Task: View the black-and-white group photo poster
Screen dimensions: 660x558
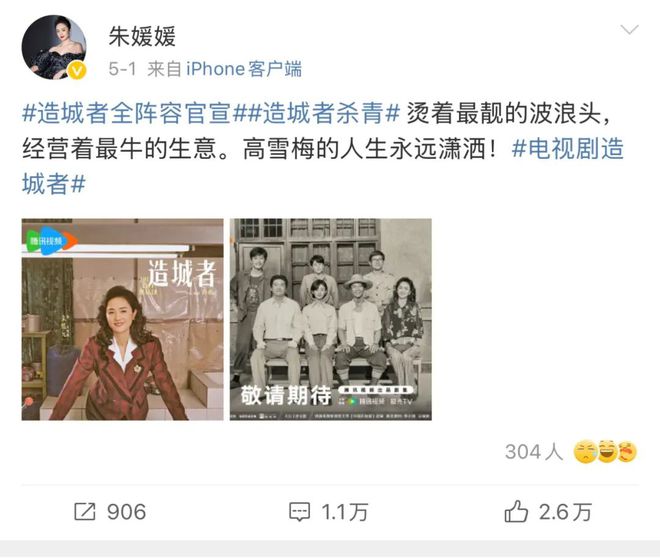Action: 331,319
